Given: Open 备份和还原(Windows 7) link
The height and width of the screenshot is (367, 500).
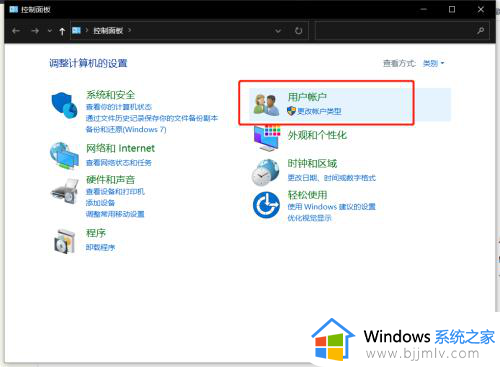Looking at the screenshot, I should click(126, 129).
